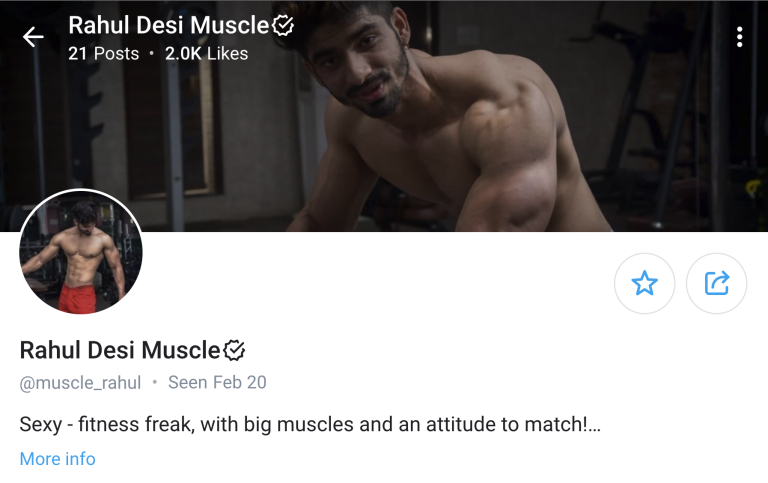The width and height of the screenshot is (768, 483).
Task: Click the @muscle_rahul username handle
Action: [x=80, y=383]
